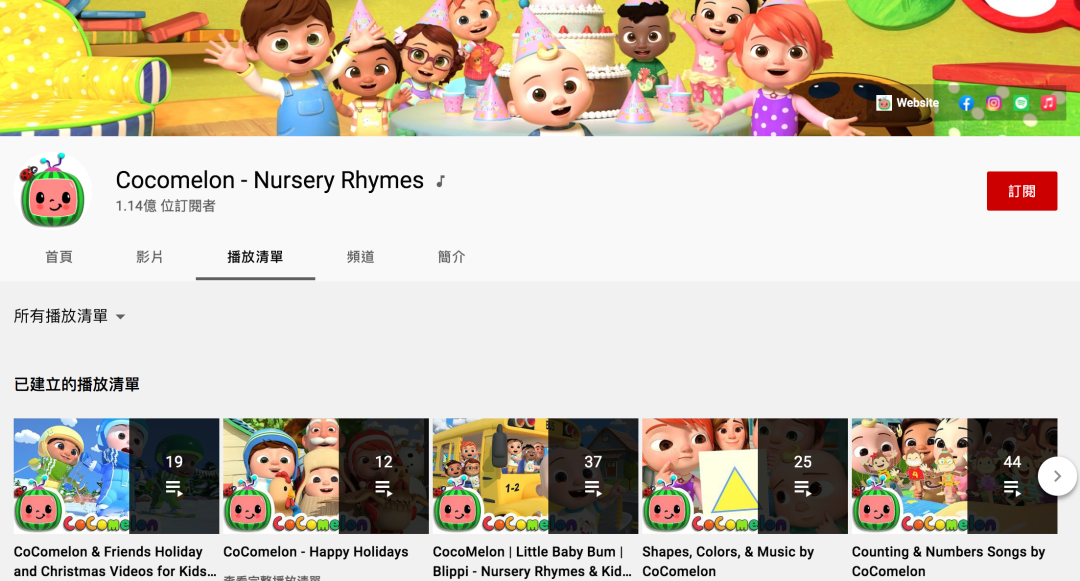Open the 簡介 tab
The image size is (1080, 581).
452,256
